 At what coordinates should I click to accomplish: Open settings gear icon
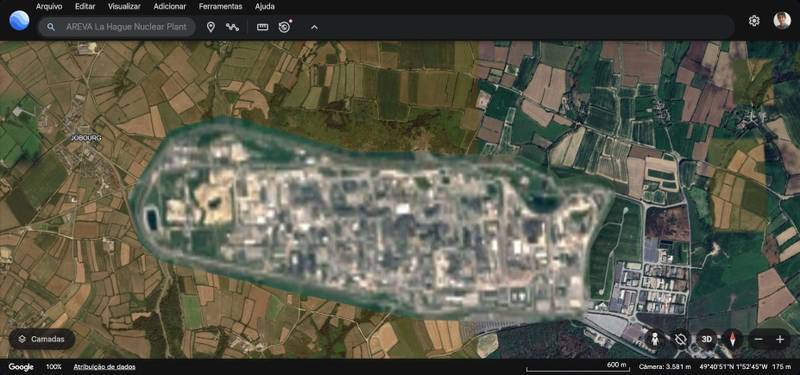[754, 21]
